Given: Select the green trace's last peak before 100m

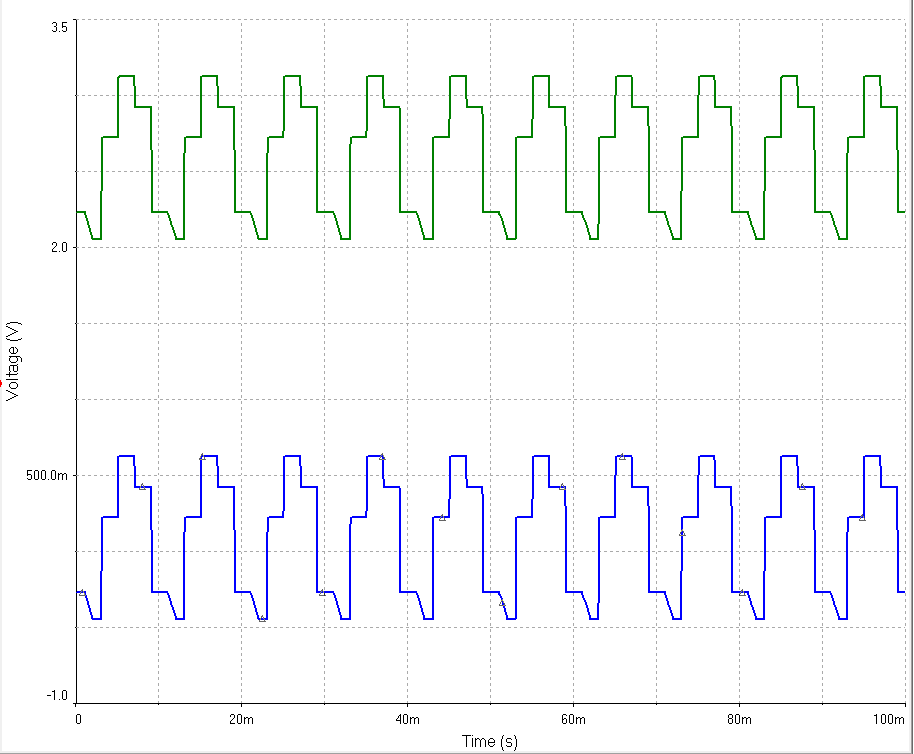Looking at the screenshot, I should pyautogui.click(x=872, y=76).
